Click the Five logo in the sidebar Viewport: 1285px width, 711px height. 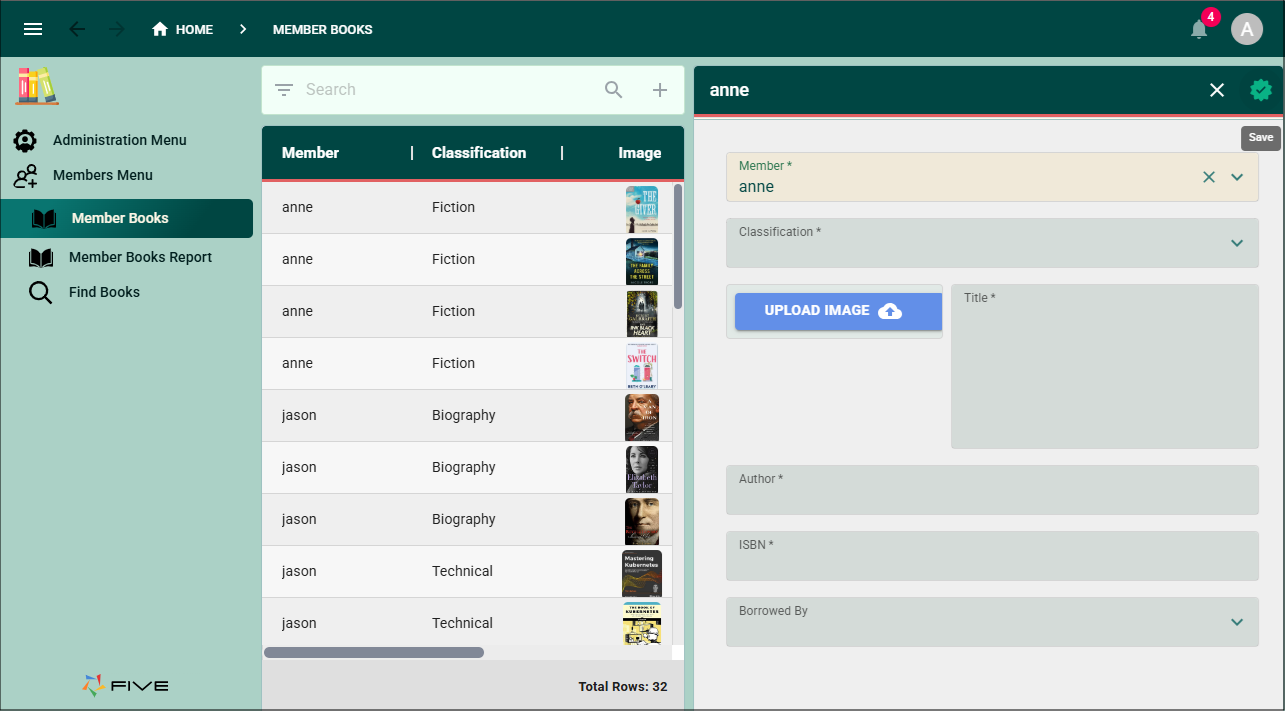(x=126, y=685)
